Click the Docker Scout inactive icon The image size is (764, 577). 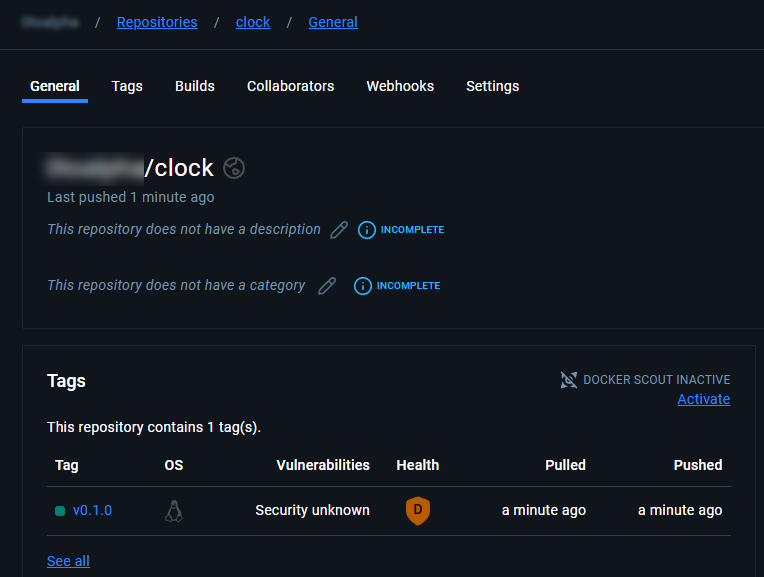(x=569, y=380)
